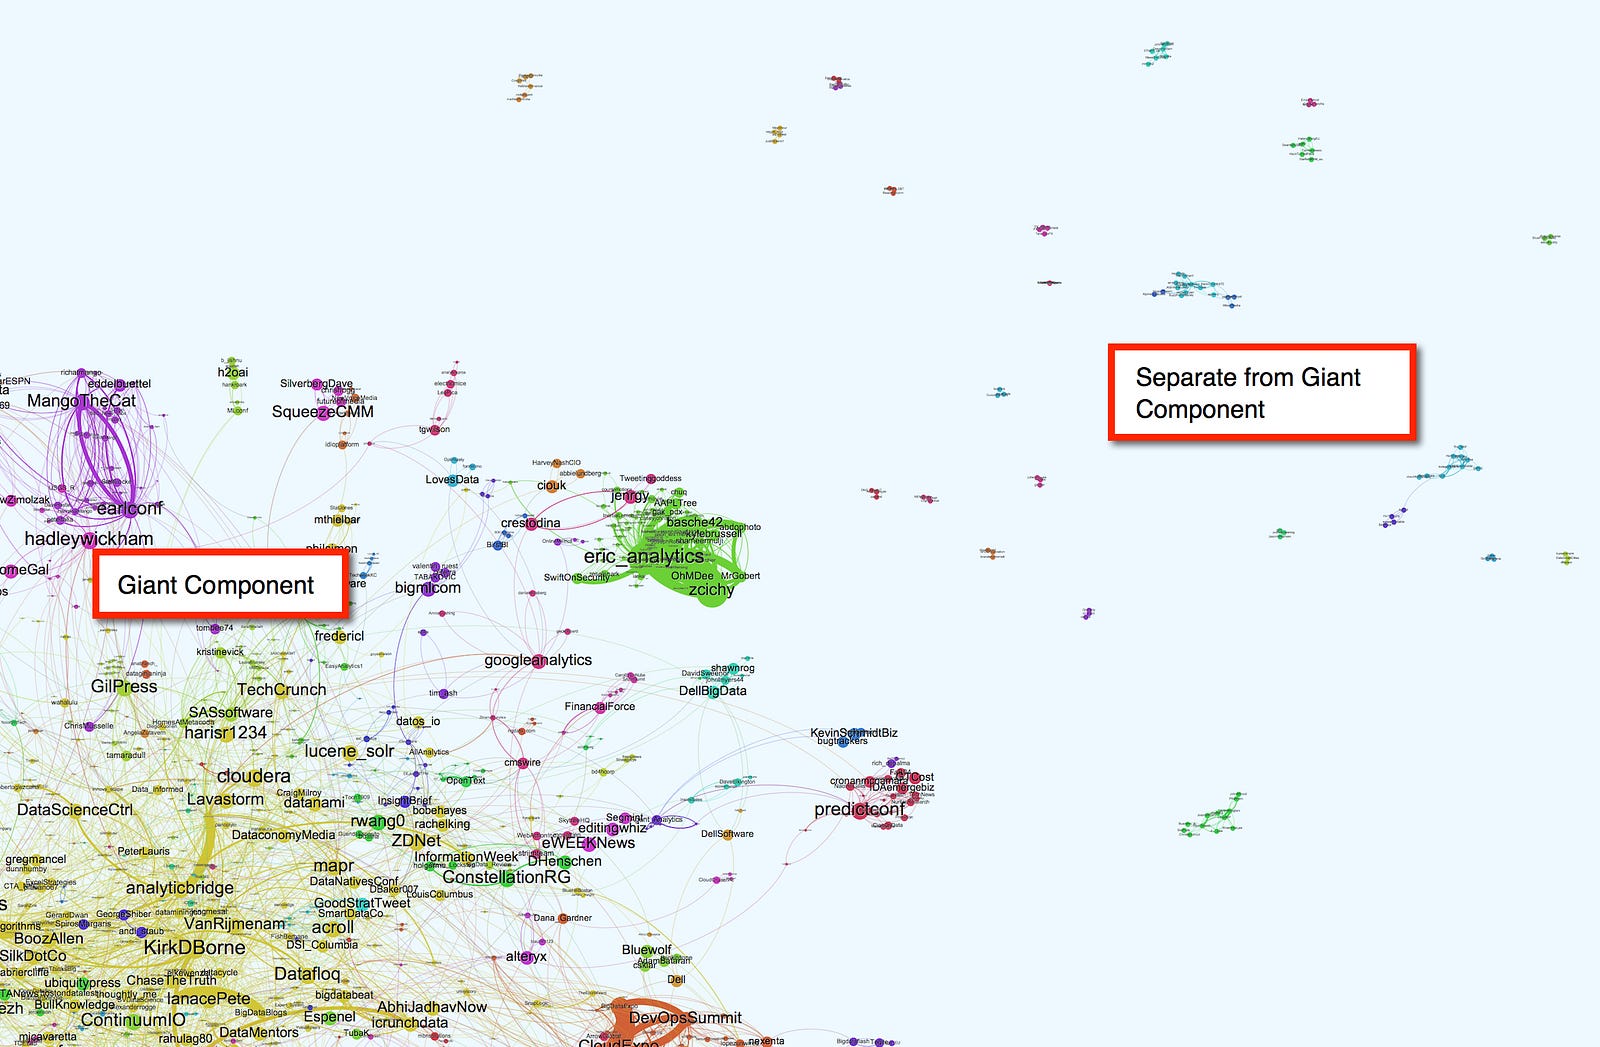The width and height of the screenshot is (1600, 1047).
Task: Select the hadleywickham node label
Action: click(x=89, y=539)
